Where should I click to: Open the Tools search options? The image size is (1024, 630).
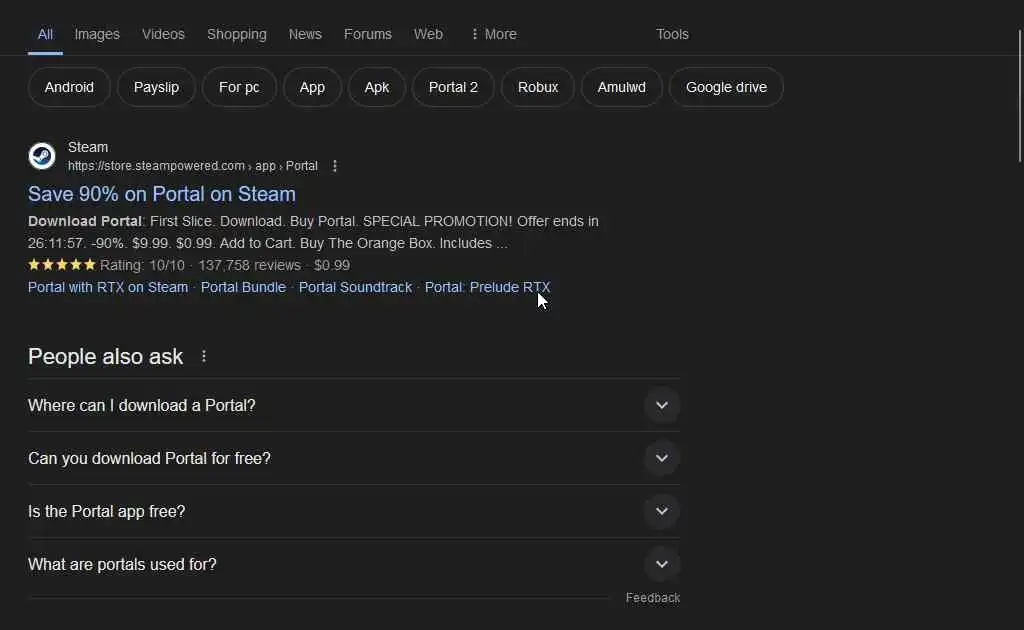click(672, 34)
